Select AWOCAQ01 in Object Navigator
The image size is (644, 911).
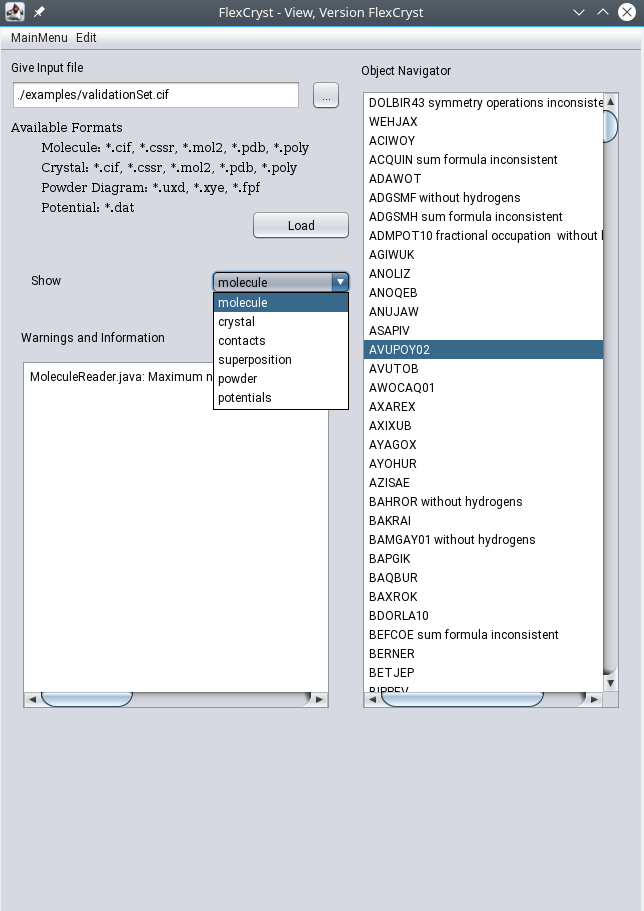pyautogui.click(x=484, y=388)
